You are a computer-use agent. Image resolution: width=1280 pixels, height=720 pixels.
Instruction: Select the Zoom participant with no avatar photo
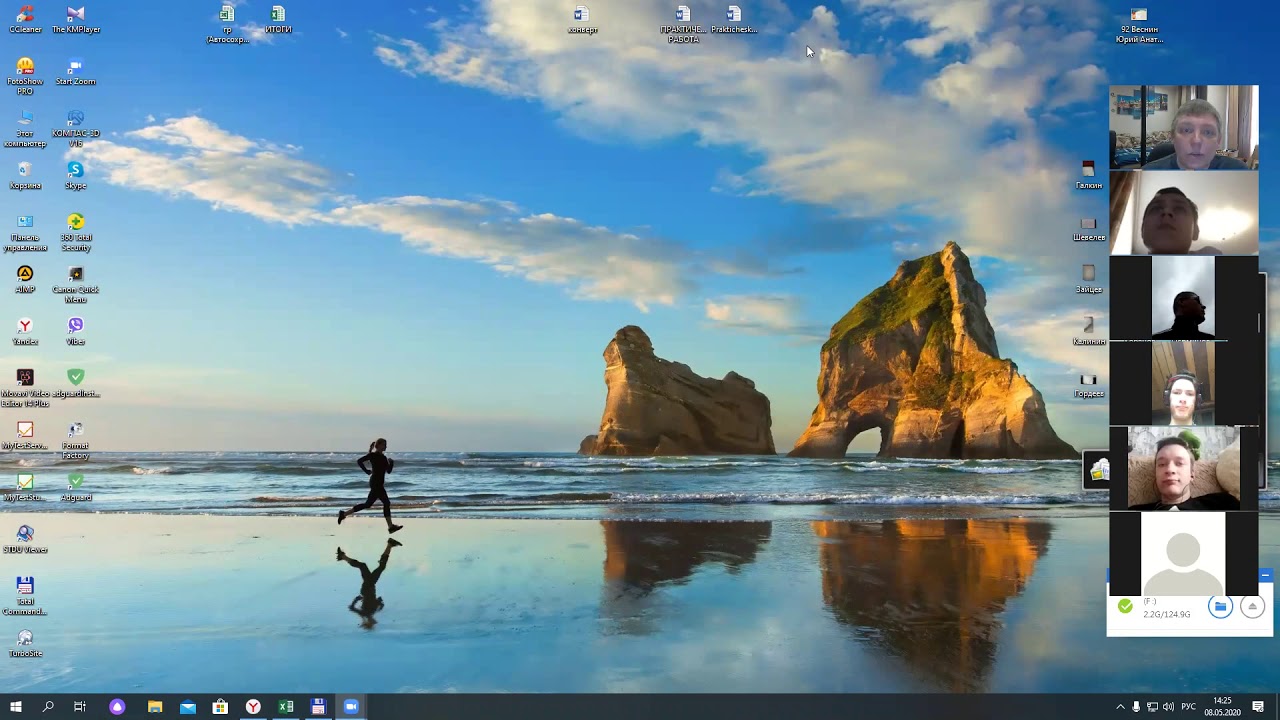click(1183, 553)
